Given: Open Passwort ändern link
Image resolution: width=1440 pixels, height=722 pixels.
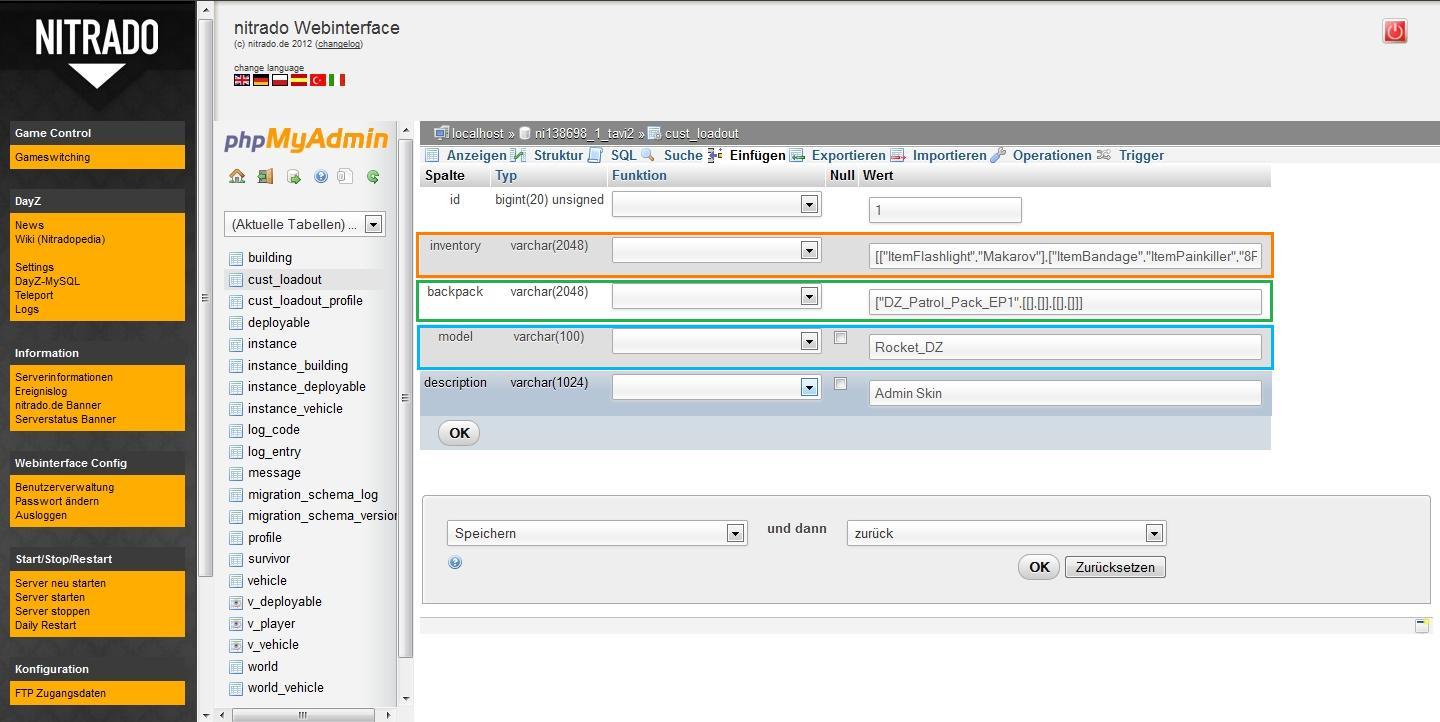Looking at the screenshot, I should pos(57,501).
